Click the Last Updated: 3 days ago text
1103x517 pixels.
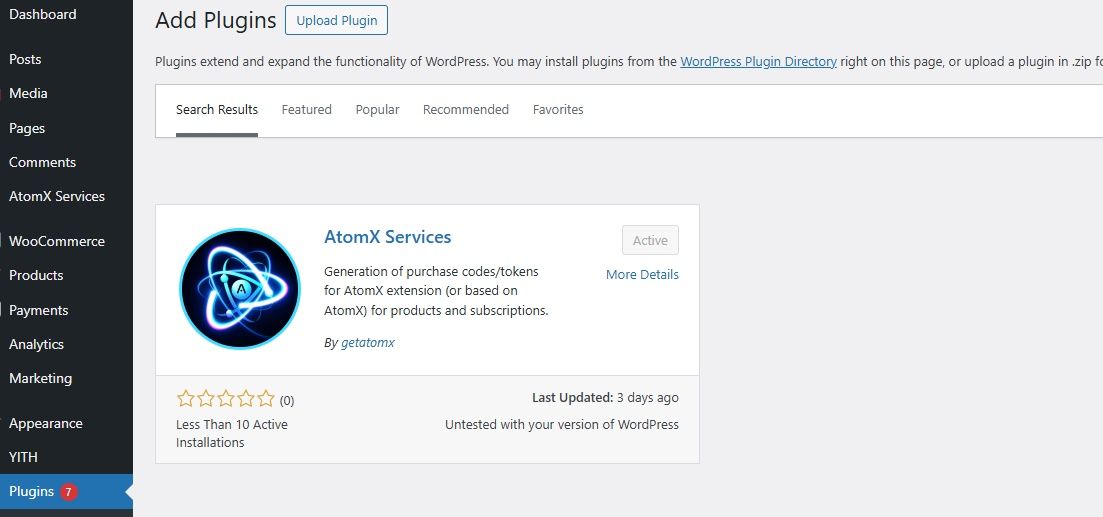click(x=605, y=398)
